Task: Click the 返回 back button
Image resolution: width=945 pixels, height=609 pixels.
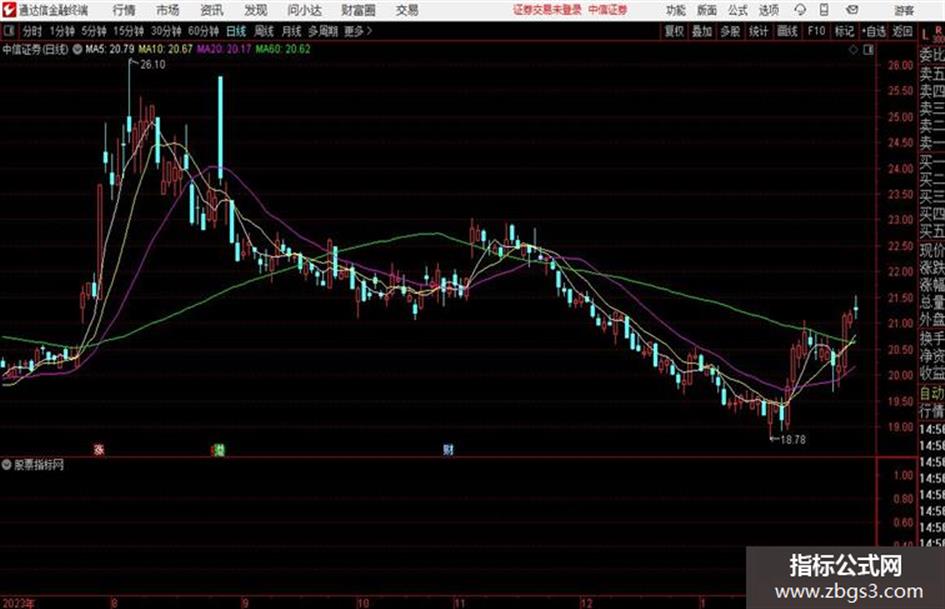Action: [x=902, y=31]
